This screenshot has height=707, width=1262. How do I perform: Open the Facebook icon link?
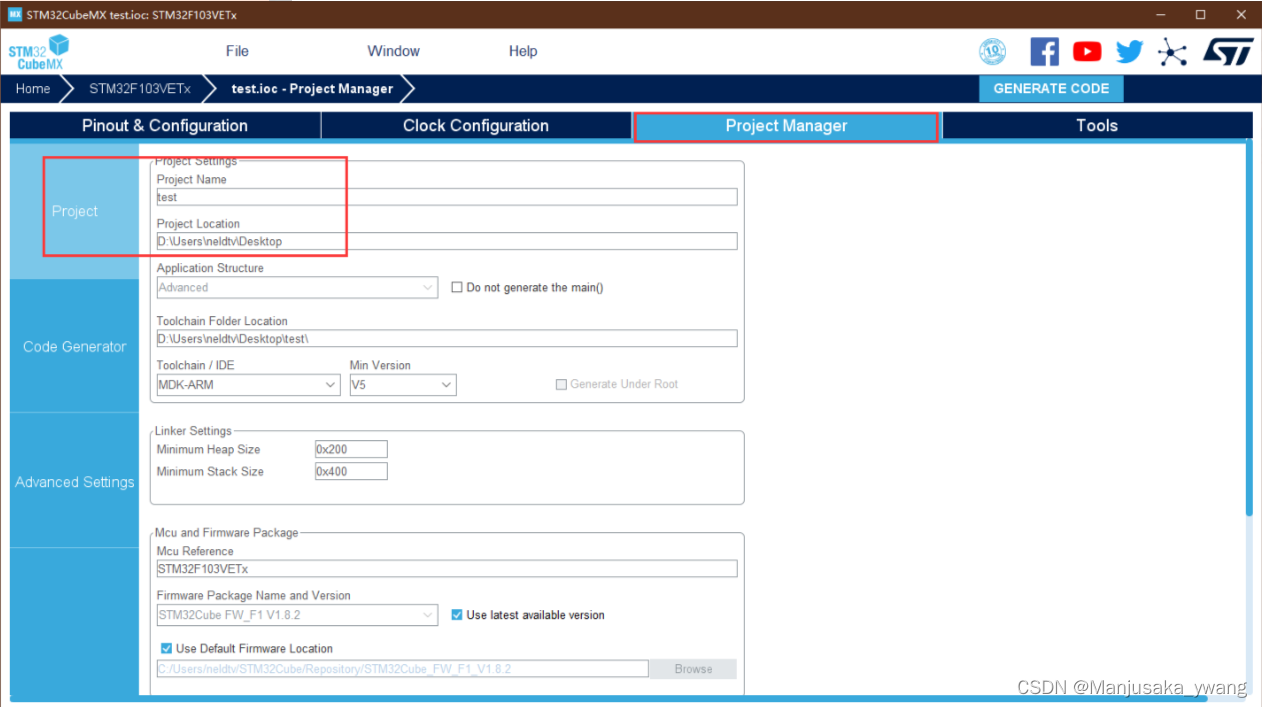(1044, 51)
